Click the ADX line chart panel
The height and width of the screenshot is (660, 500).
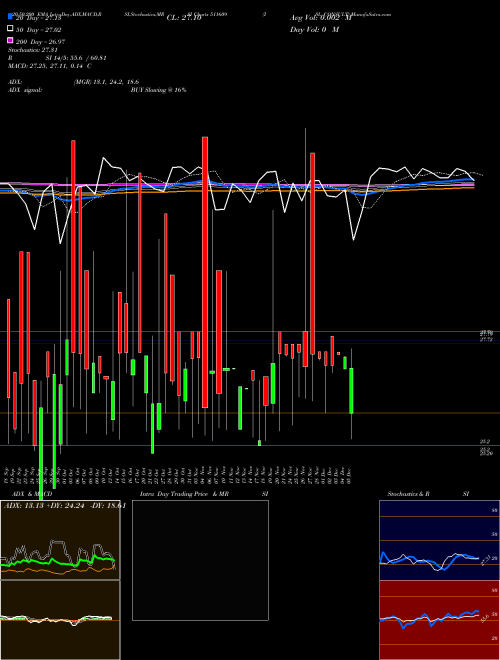pyautogui.click(x=60, y=540)
